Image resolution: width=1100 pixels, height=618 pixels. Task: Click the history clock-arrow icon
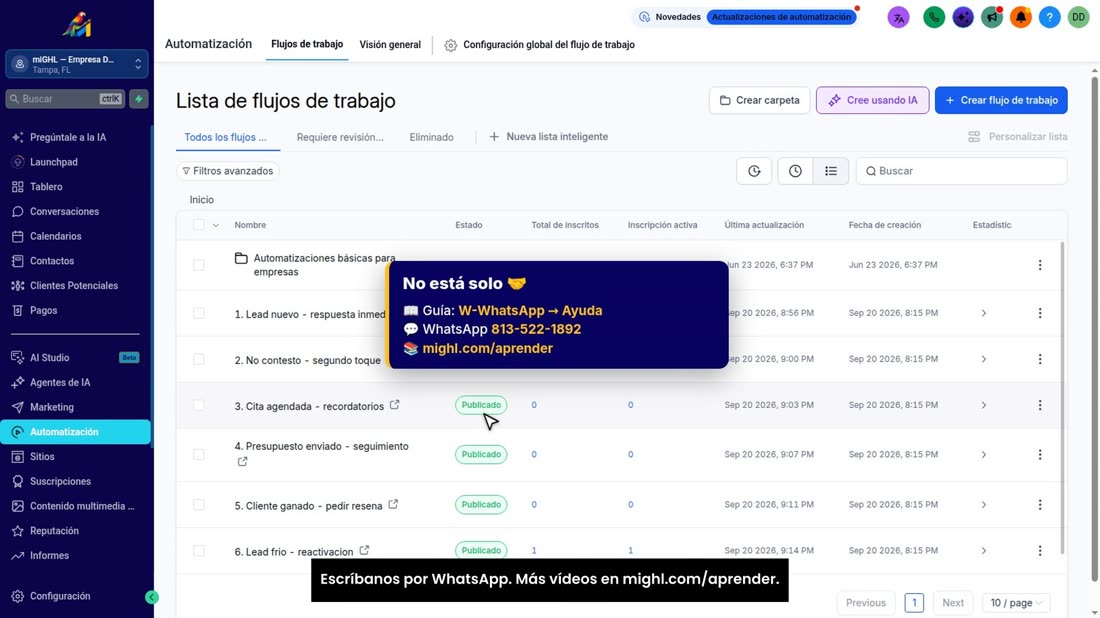pyautogui.click(x=754, y=171)
